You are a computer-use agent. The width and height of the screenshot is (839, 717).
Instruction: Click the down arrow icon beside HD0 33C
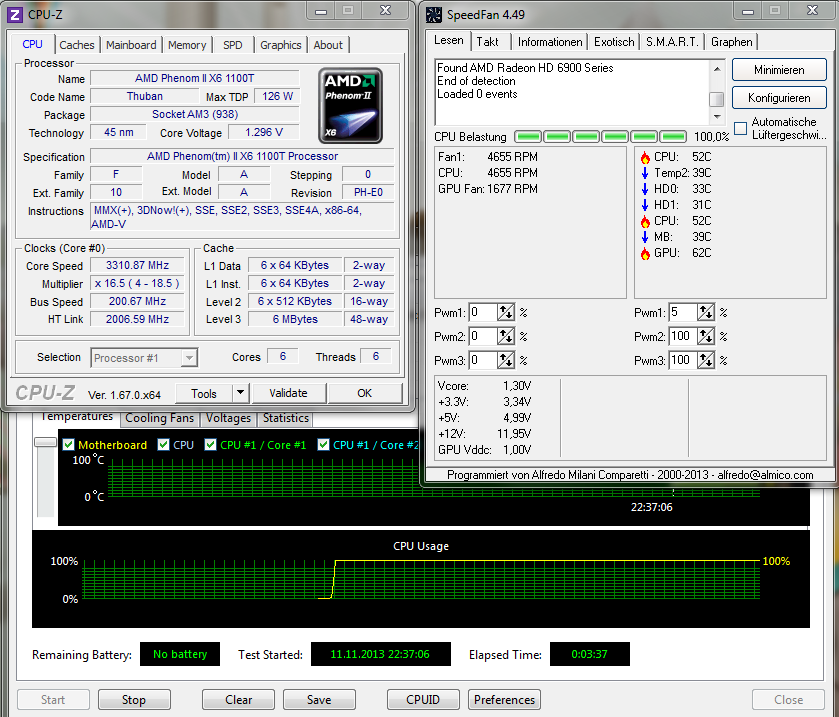pos(645,189)
